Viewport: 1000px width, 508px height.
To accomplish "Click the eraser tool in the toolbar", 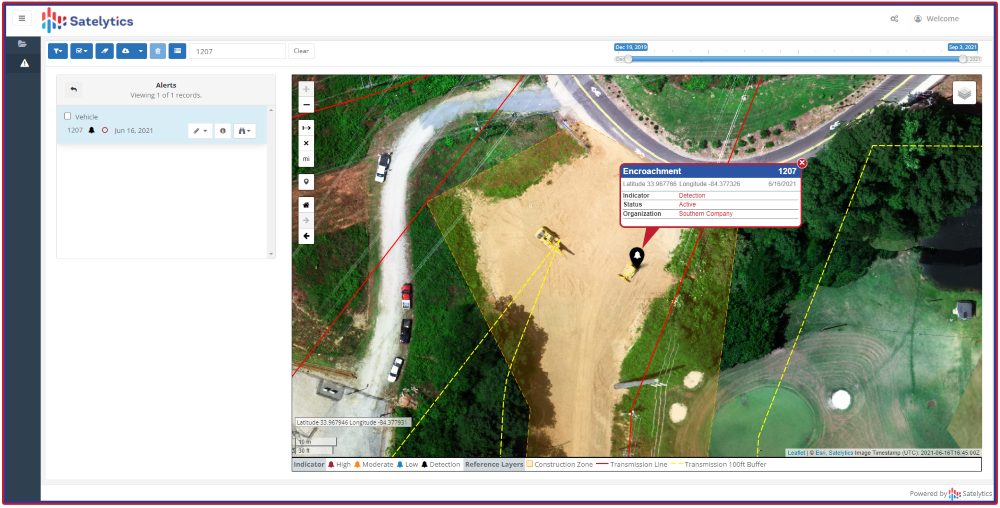I will 104,51.
